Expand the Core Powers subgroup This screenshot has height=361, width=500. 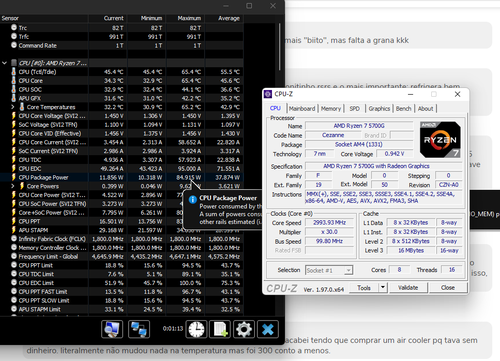[13, 186]
